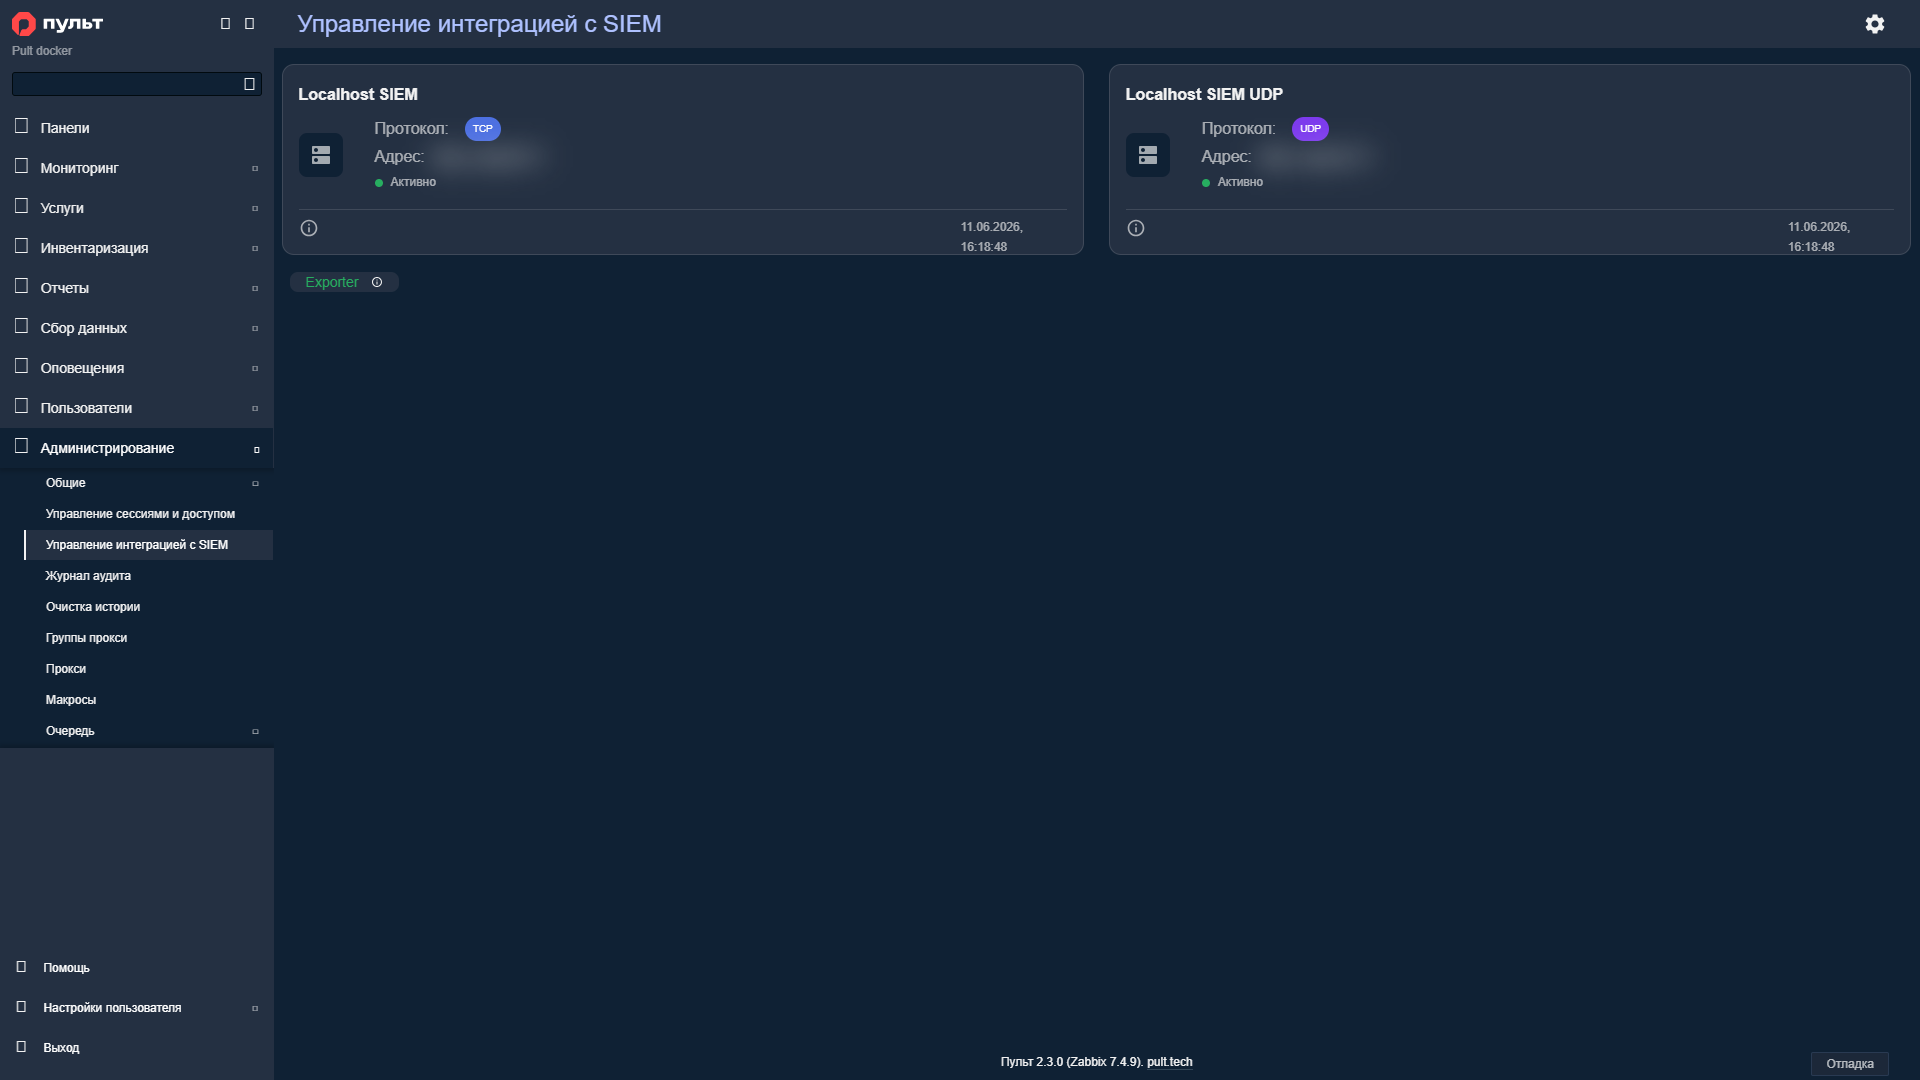
Task: Open Группы прокси menu item
Action: coord(148,638)
